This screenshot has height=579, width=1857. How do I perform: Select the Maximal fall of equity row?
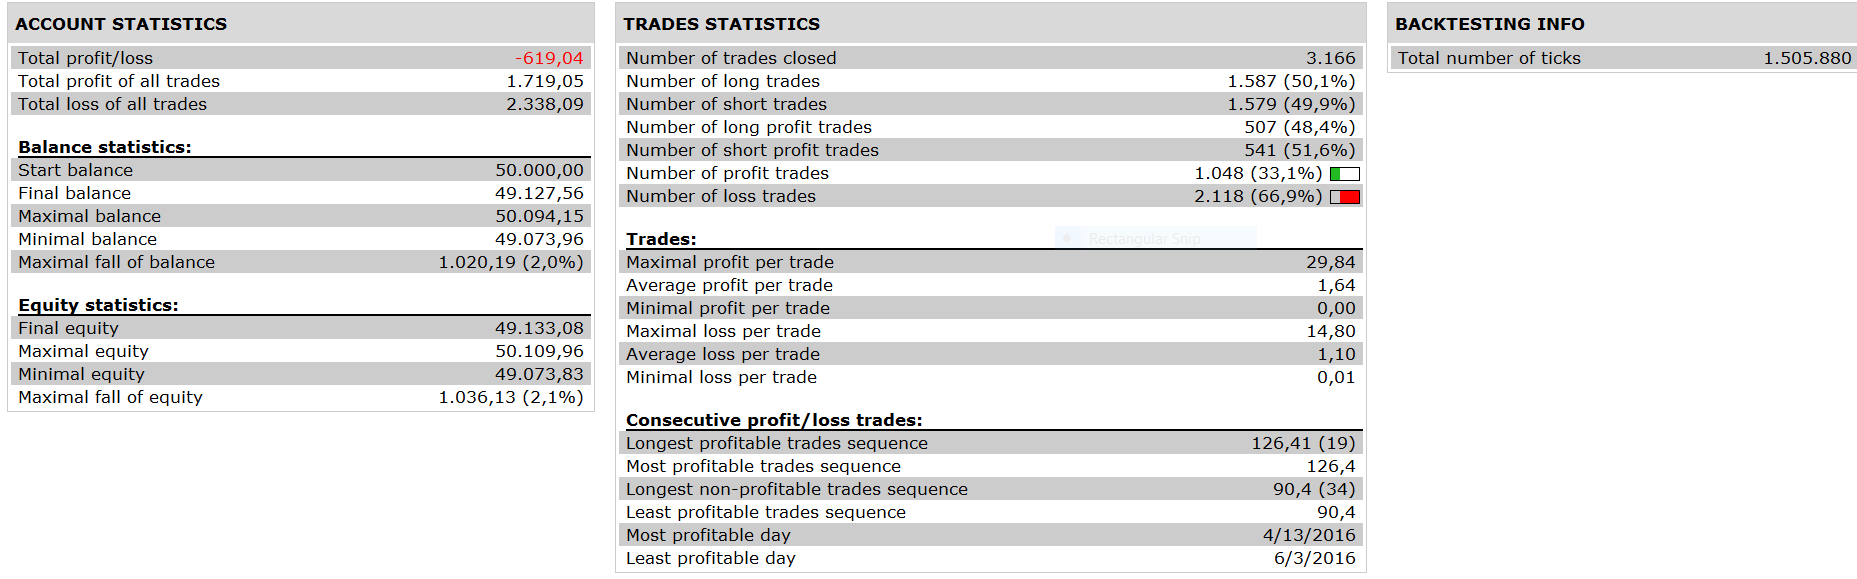301,397
